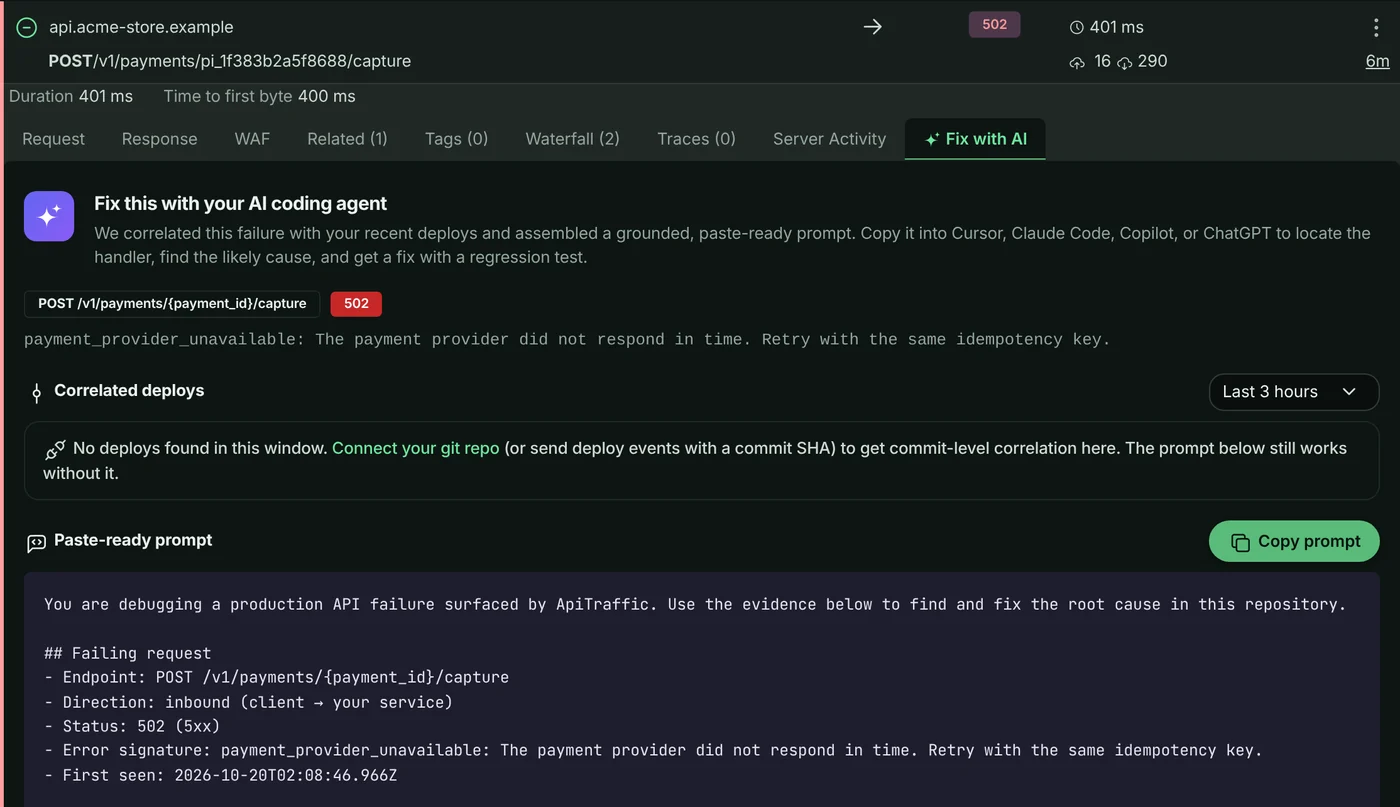Click the payment_provider_unavailable error message line
Viewport: 1400px width, 807px height.
pos(567,340)
